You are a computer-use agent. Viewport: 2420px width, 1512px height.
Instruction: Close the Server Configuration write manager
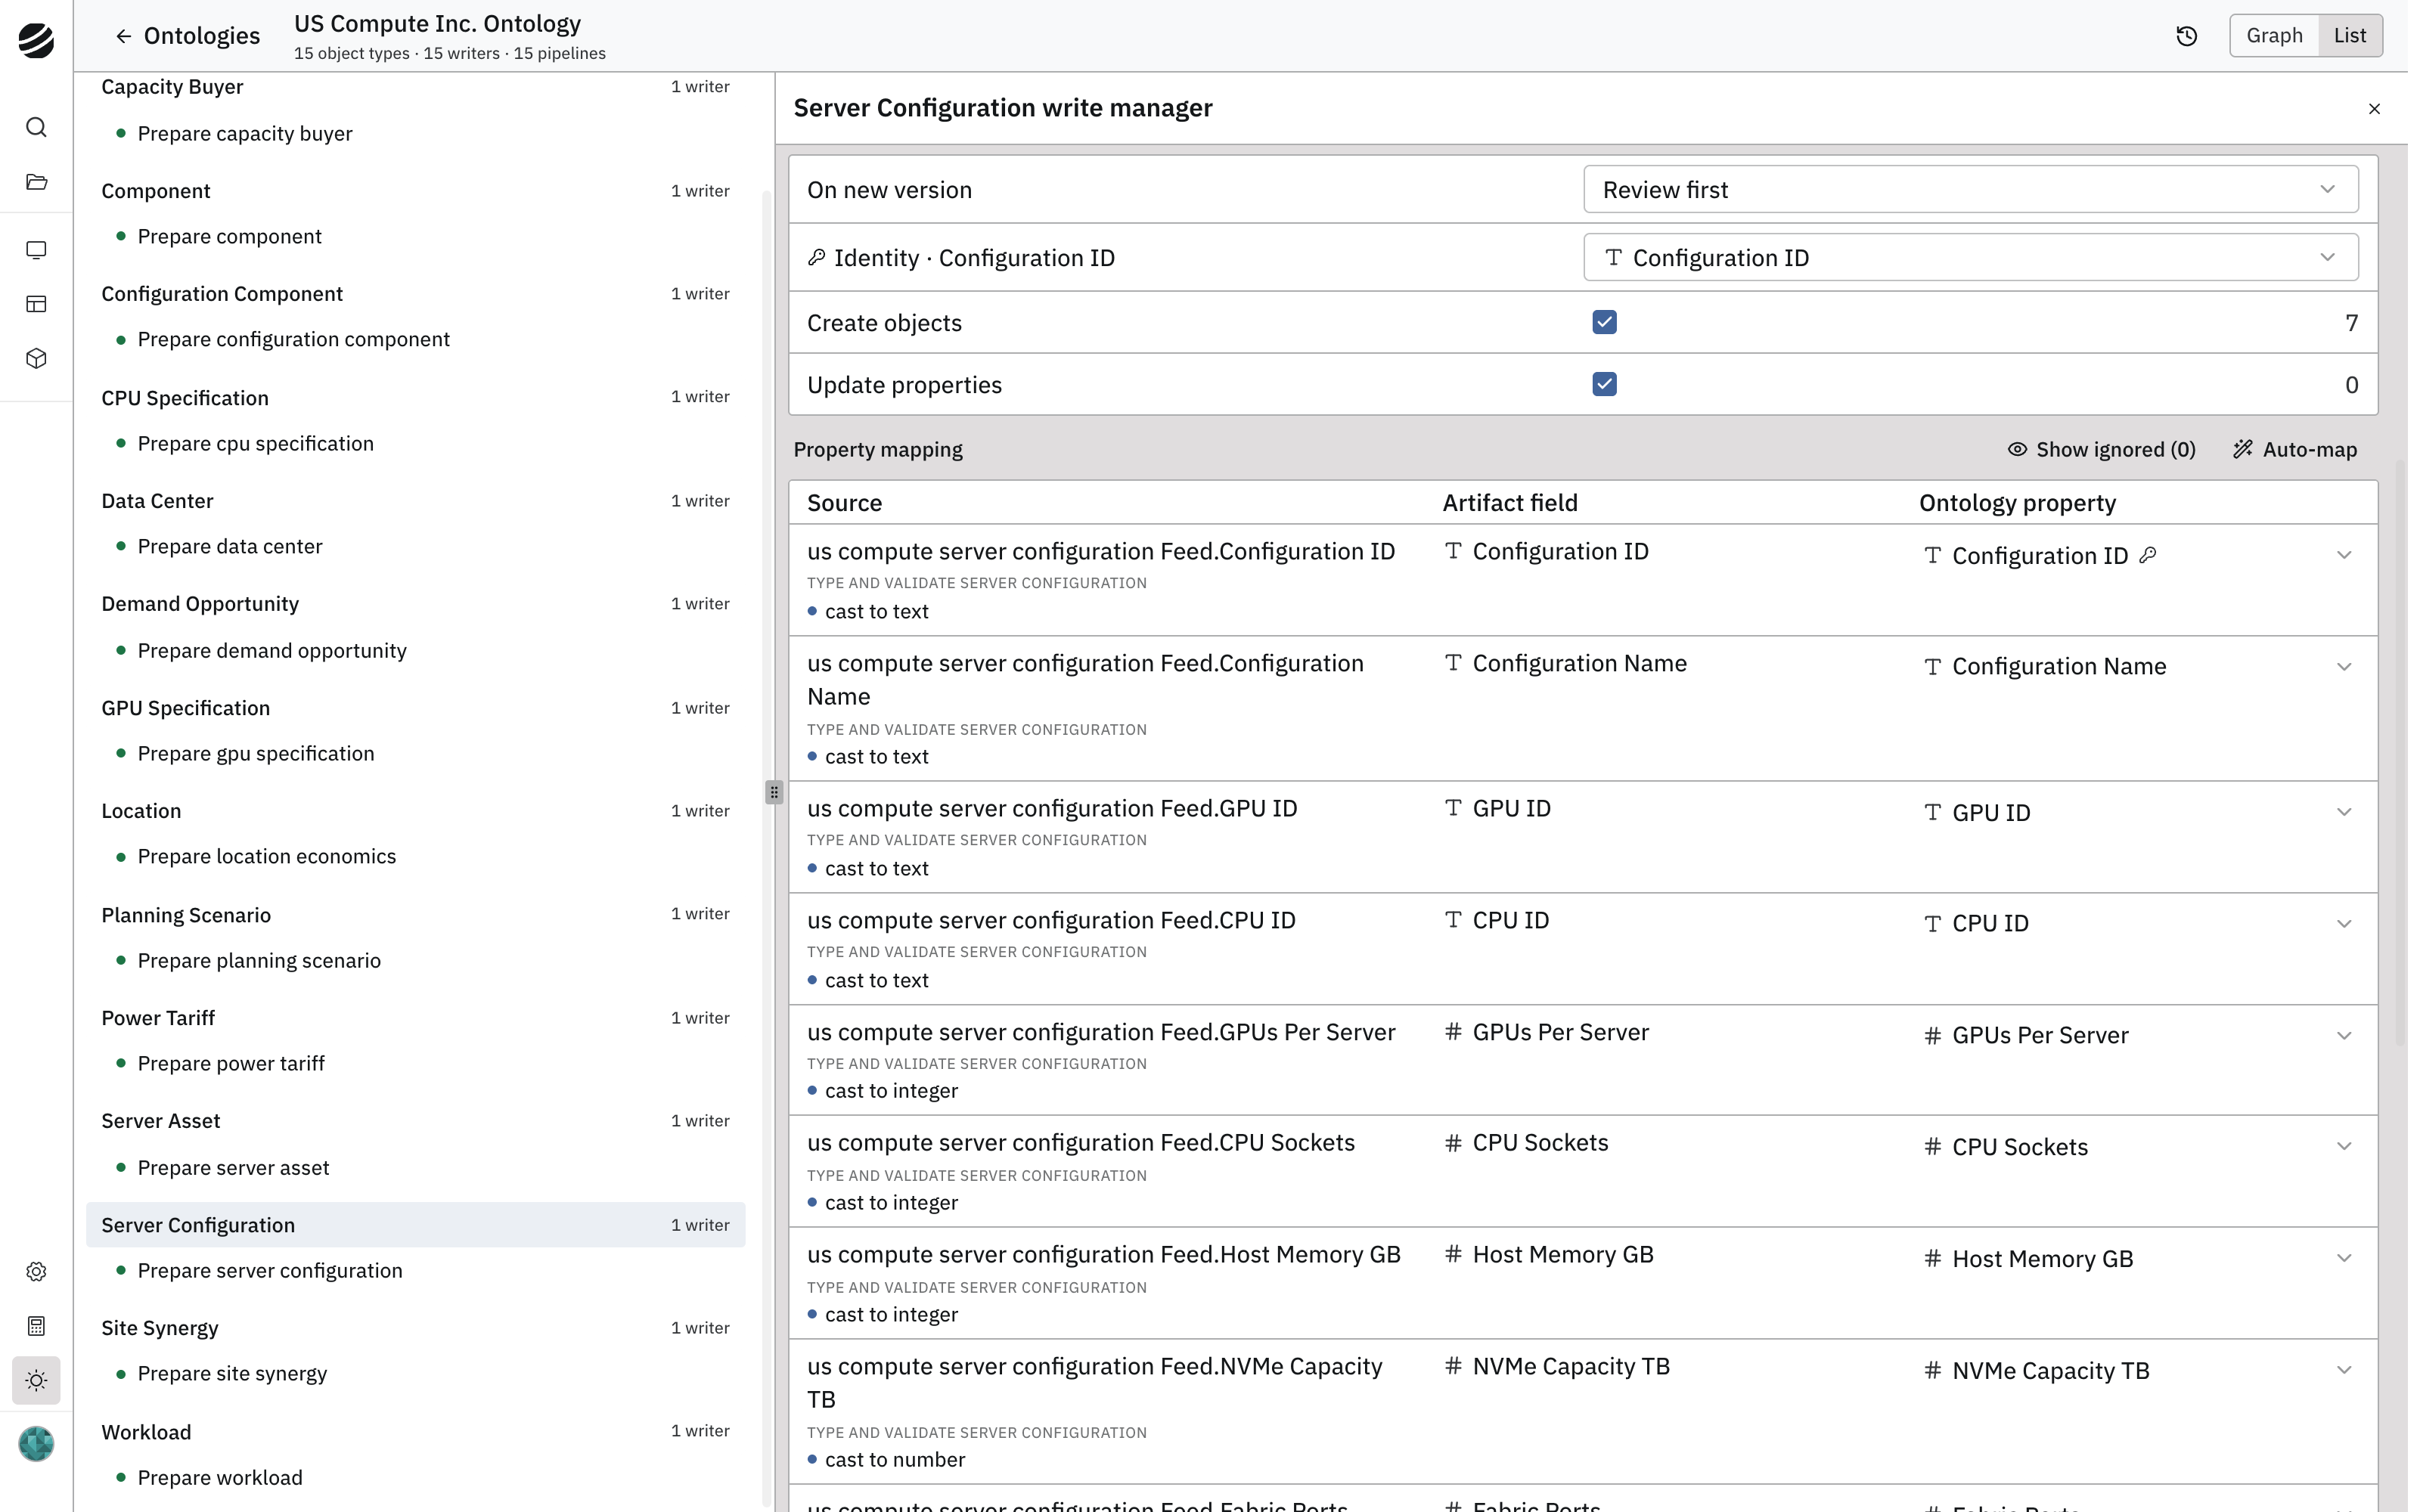pos(2374,108)
